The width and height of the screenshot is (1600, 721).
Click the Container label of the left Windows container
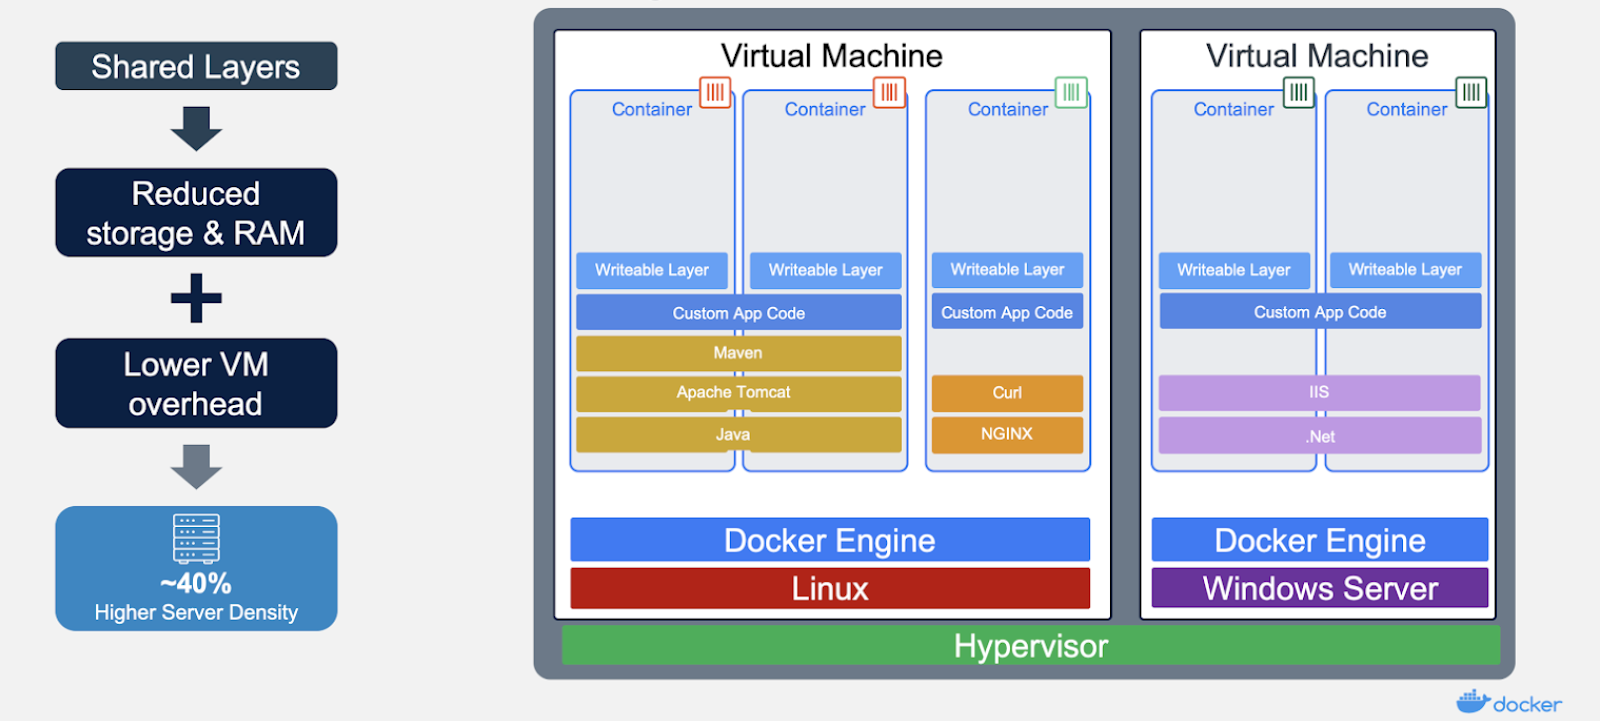1234,109
